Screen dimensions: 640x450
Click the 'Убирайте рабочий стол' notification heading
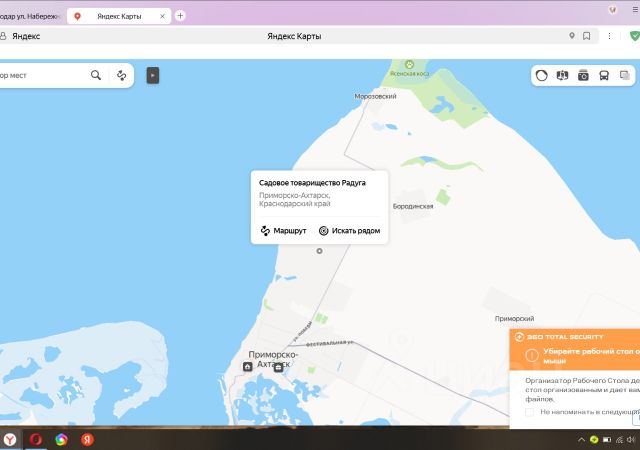591,356
